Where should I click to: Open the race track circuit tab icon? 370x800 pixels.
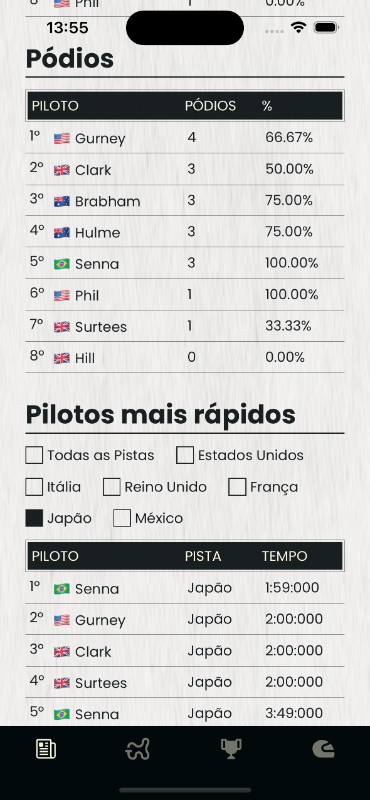(x=138, y=749)
